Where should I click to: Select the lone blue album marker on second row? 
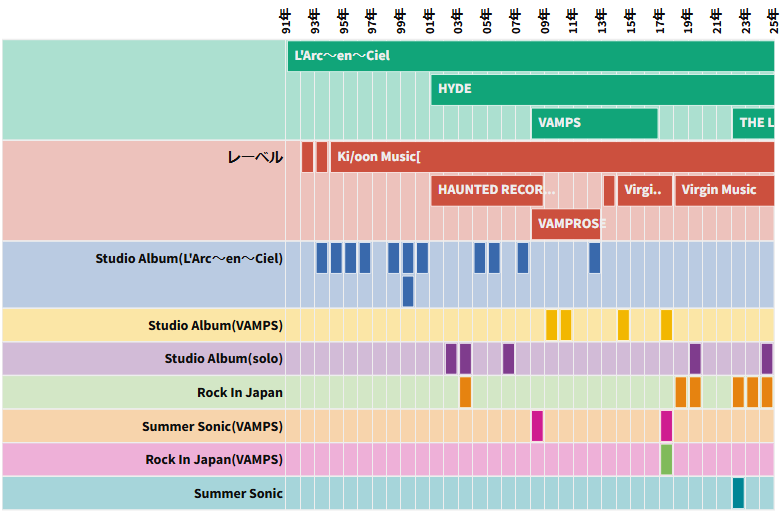click(x=408, y=291)
